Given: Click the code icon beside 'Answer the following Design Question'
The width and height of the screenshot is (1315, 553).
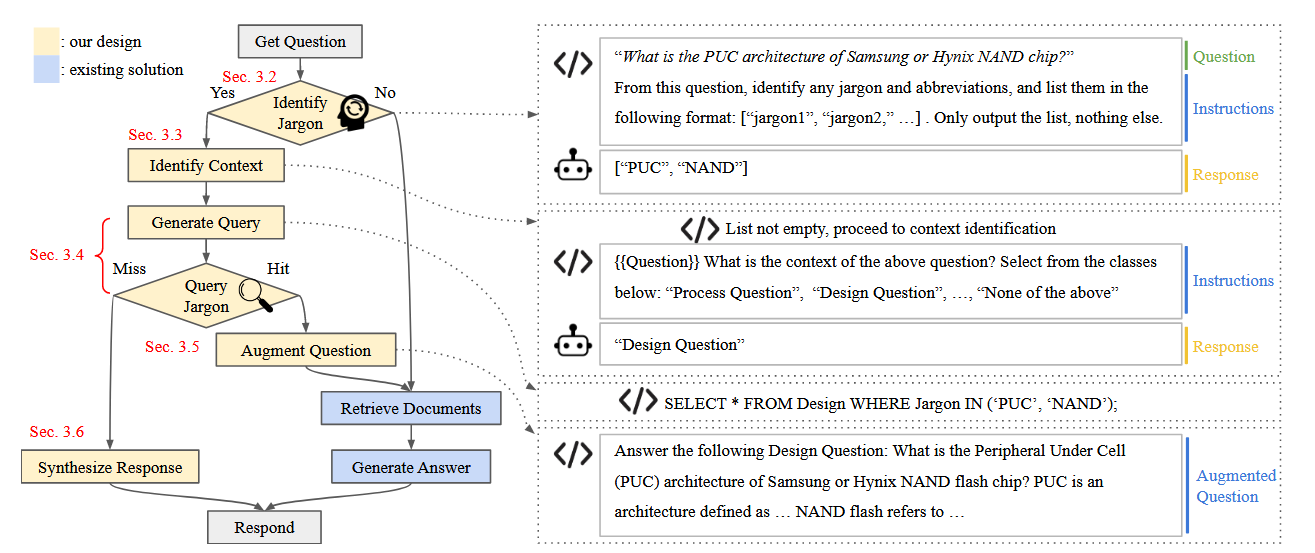Looking at the screenshot, I should point(572,454).
